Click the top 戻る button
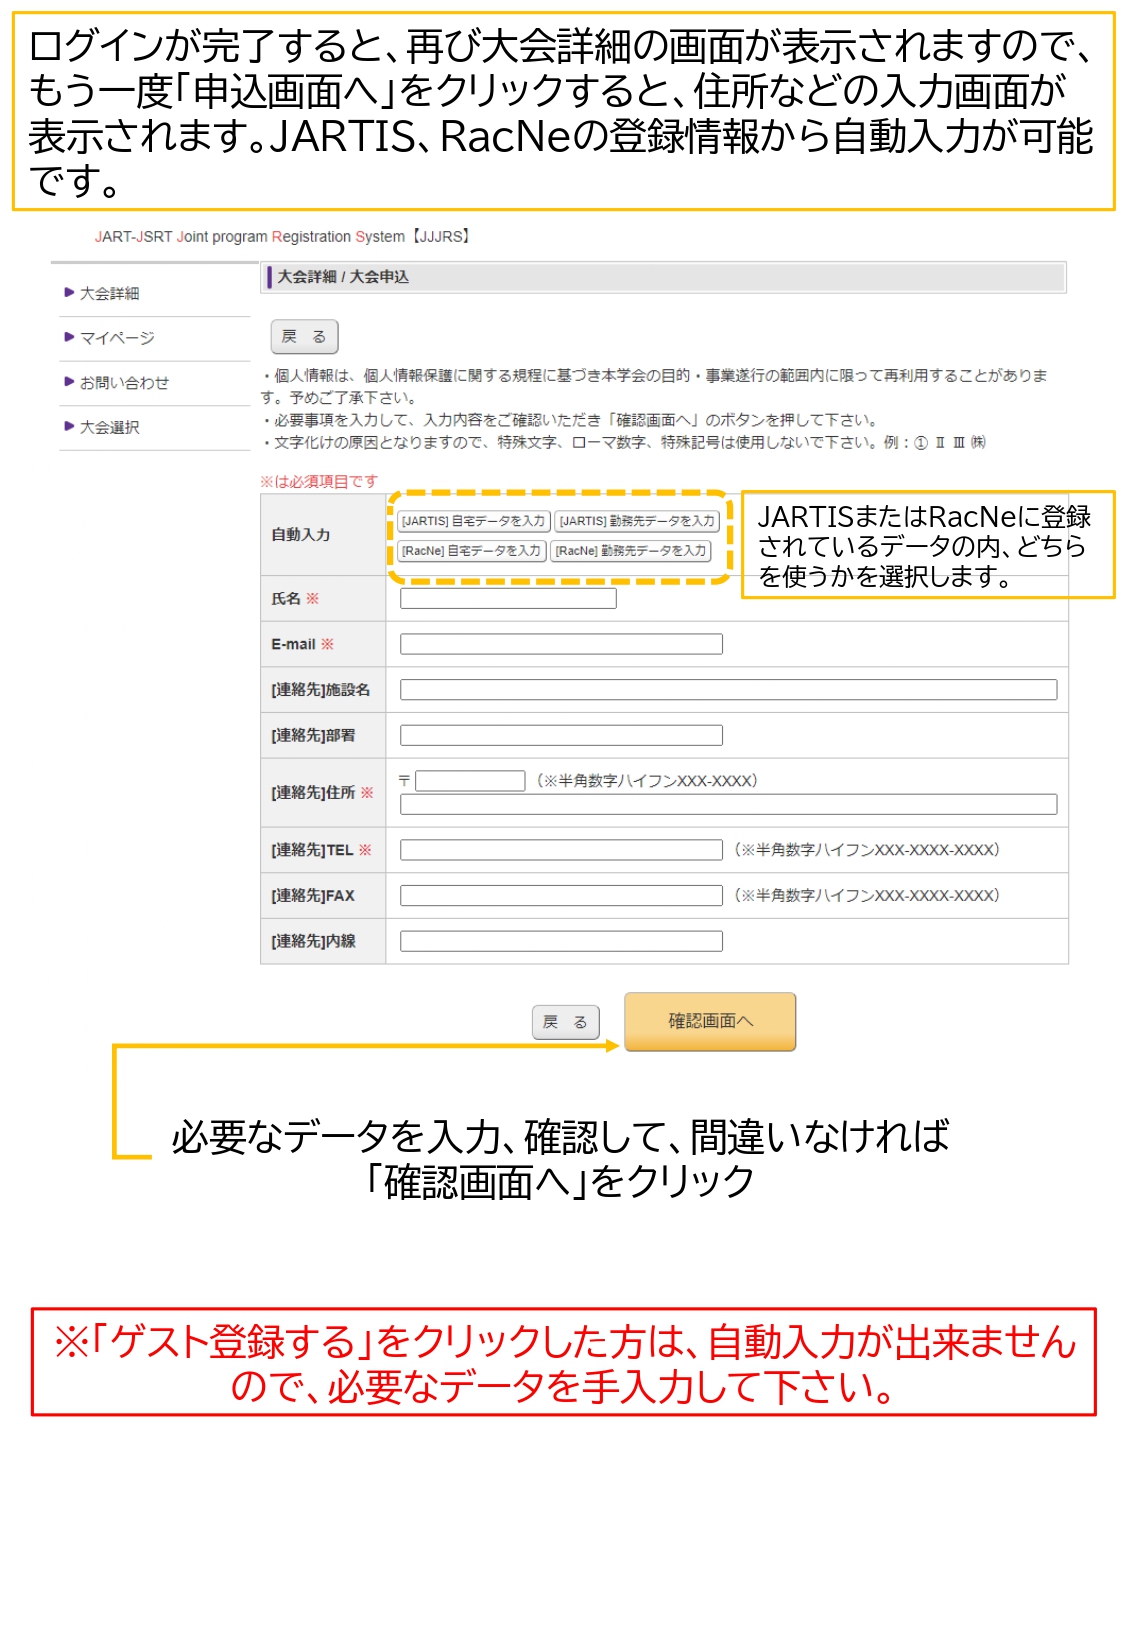1125x1625 pixels. click(x=304, y=337)
